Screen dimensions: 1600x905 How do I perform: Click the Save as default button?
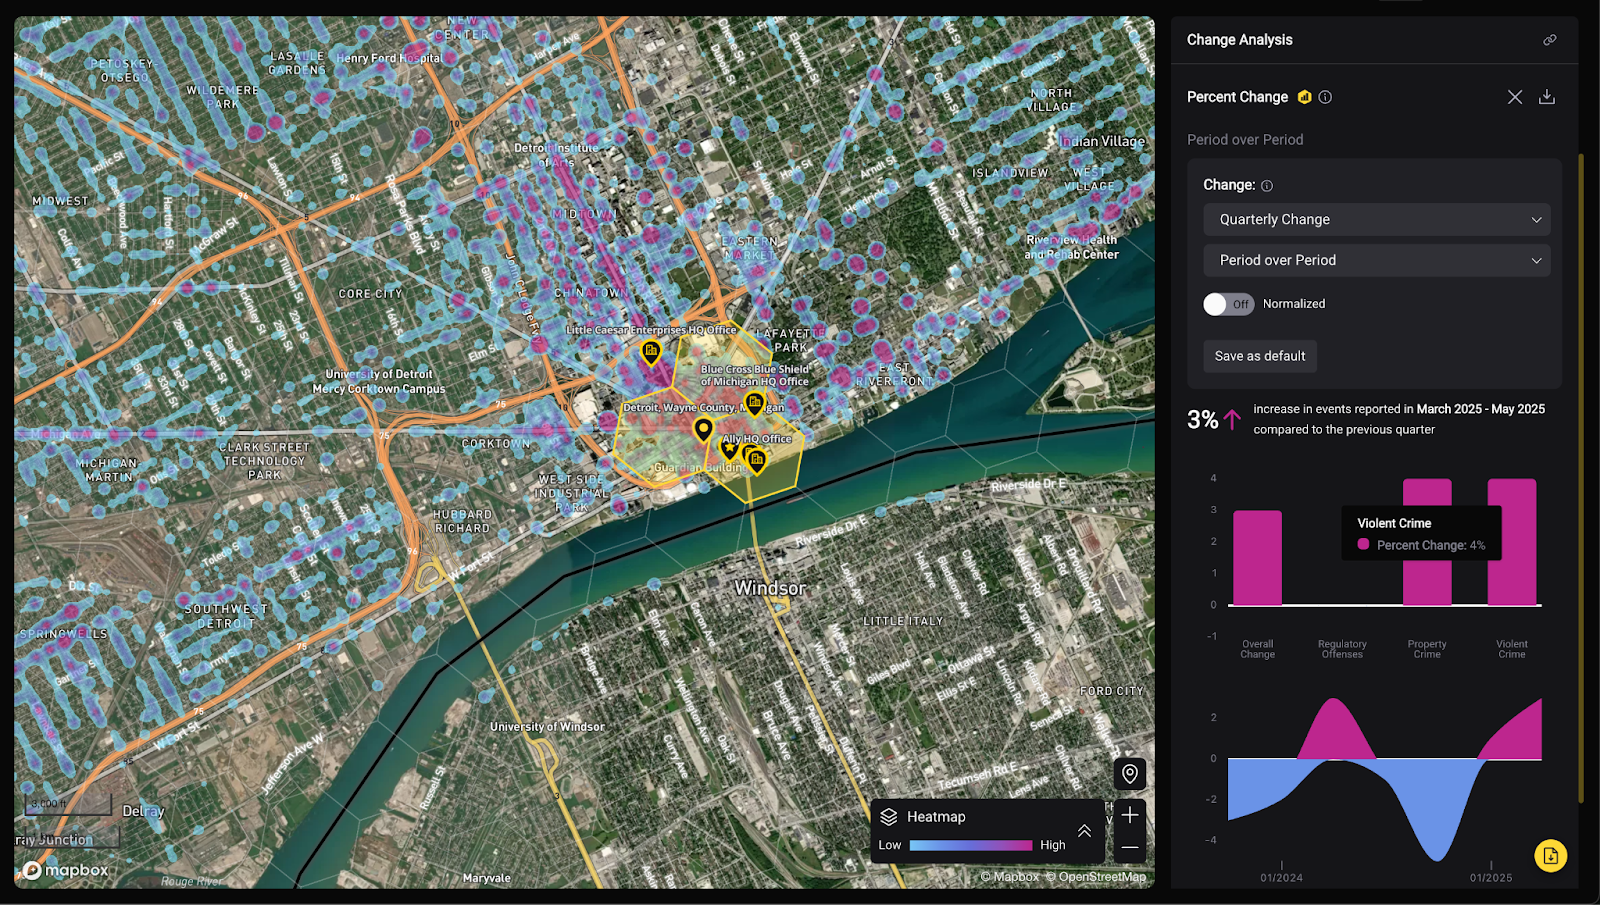point(1260,356)
